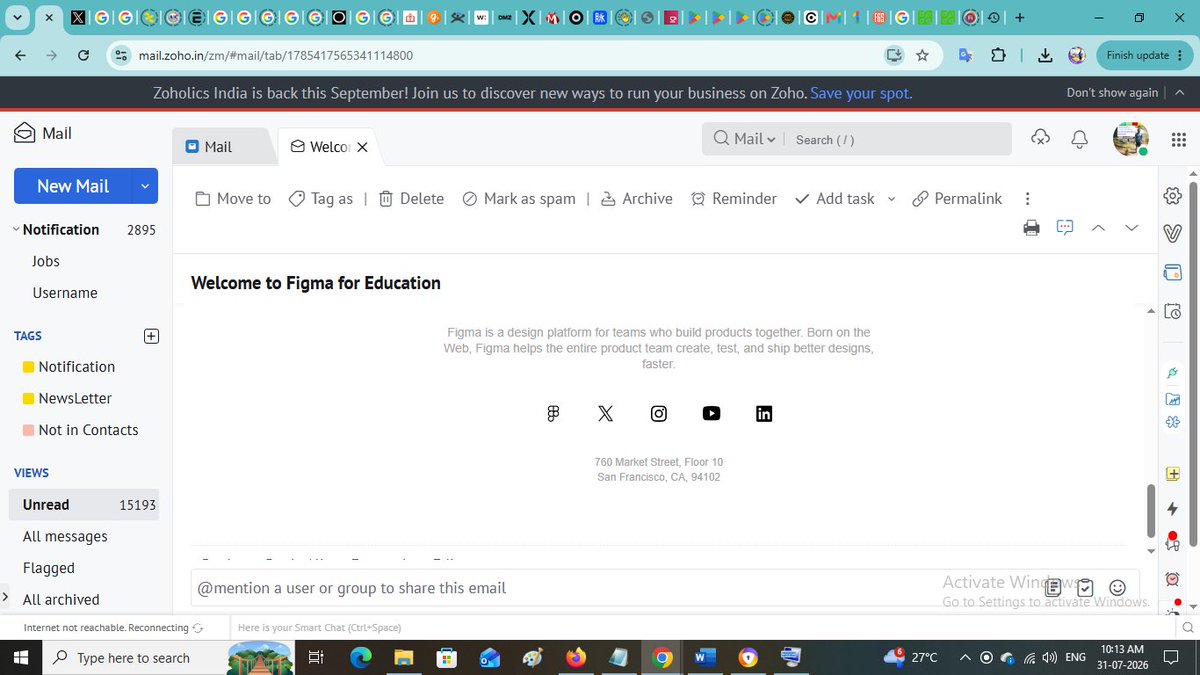Click the New Mail button

(73, 186)
